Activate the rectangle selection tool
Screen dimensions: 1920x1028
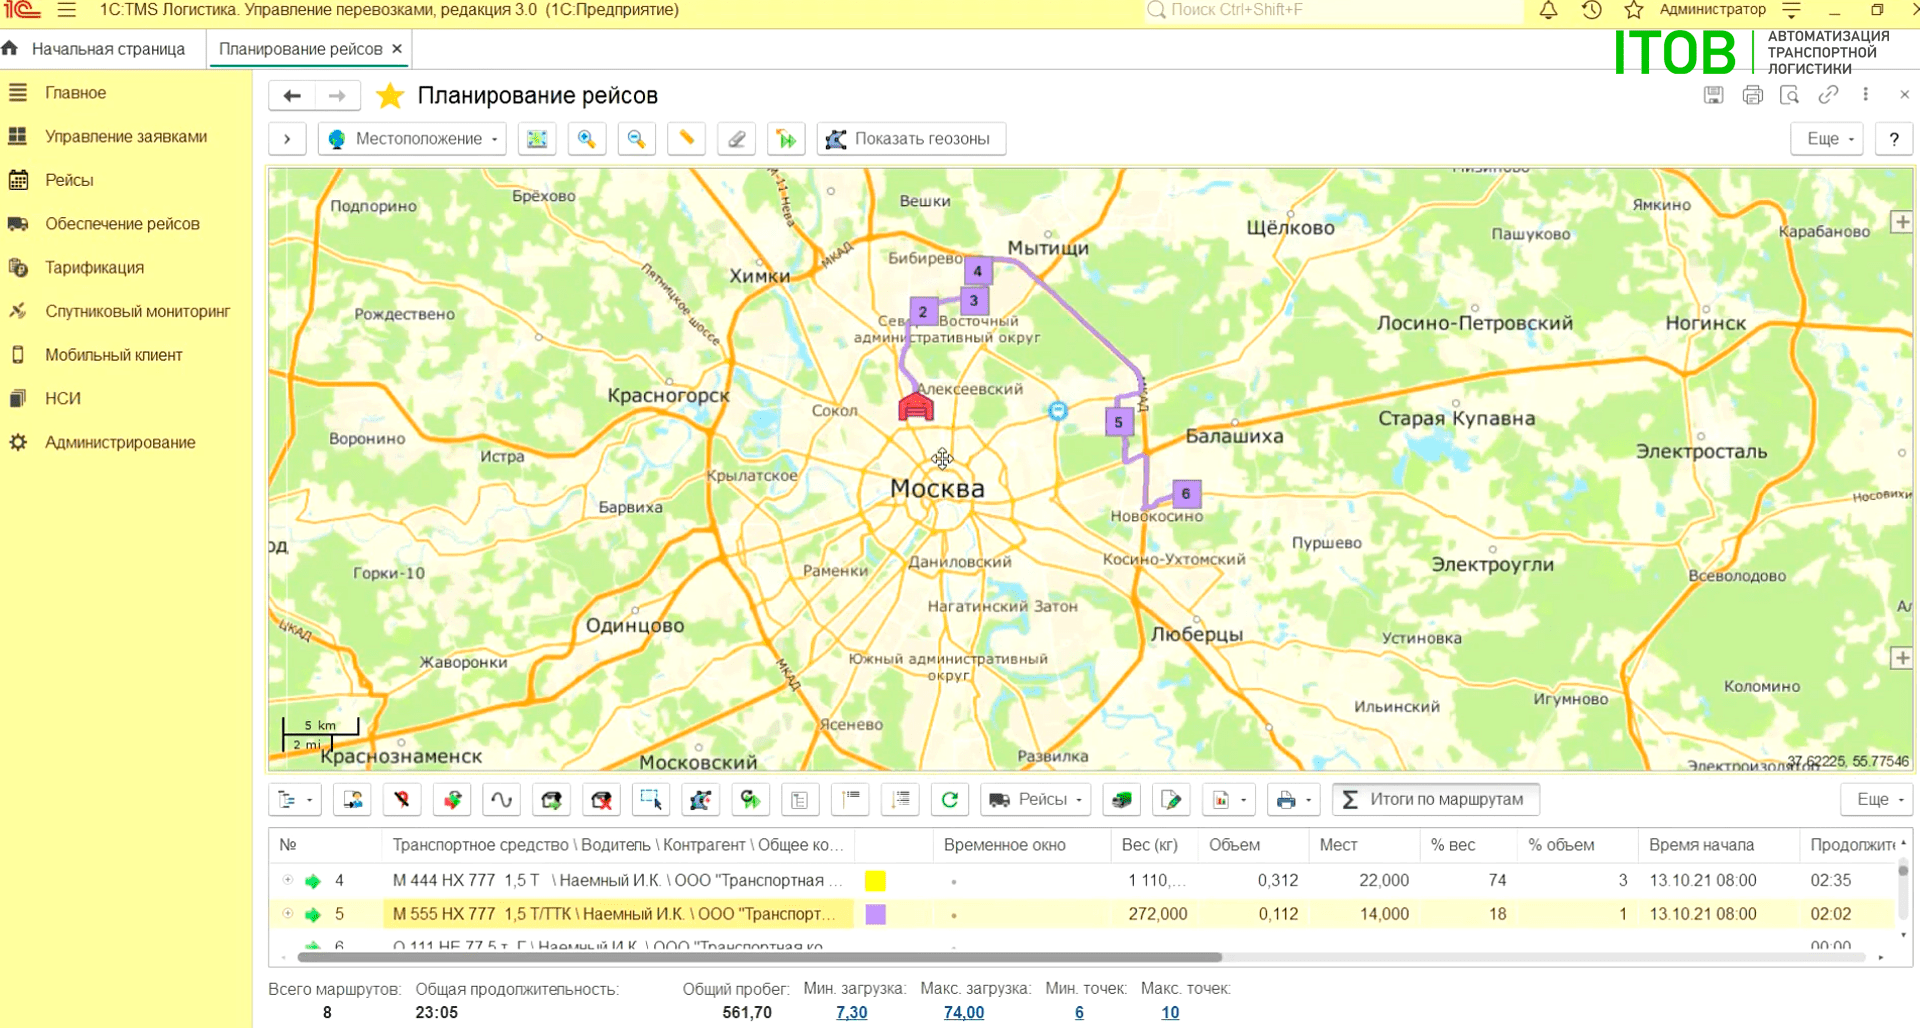(651, 799)
